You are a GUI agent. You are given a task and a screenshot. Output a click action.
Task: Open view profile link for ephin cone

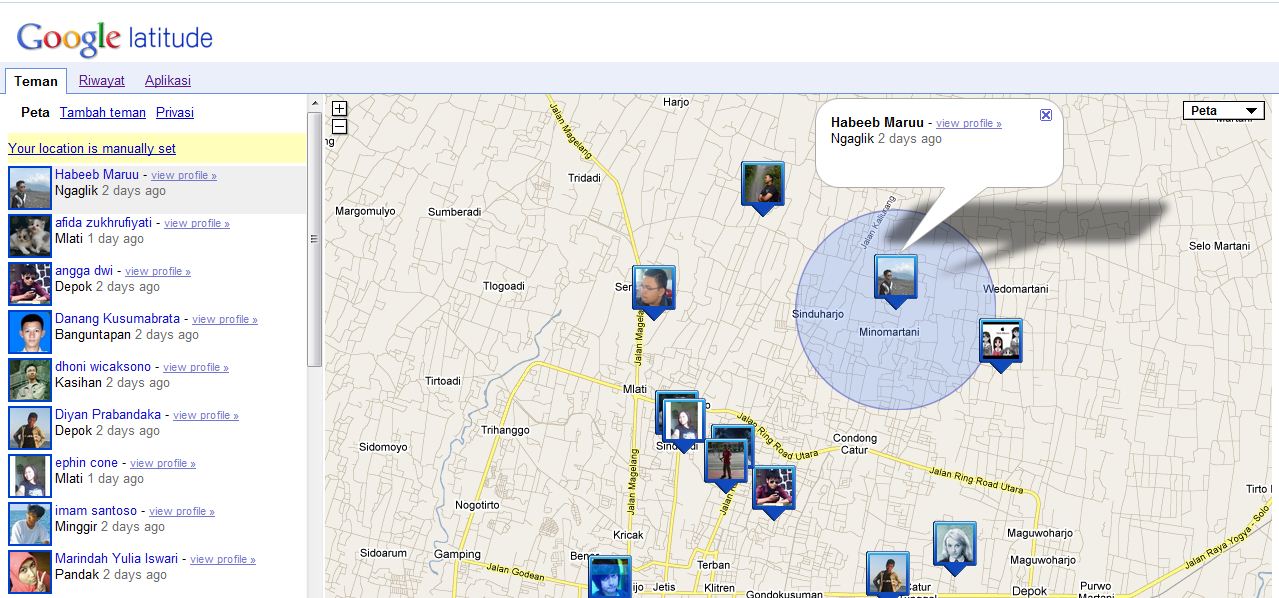[x=163, y=464]
